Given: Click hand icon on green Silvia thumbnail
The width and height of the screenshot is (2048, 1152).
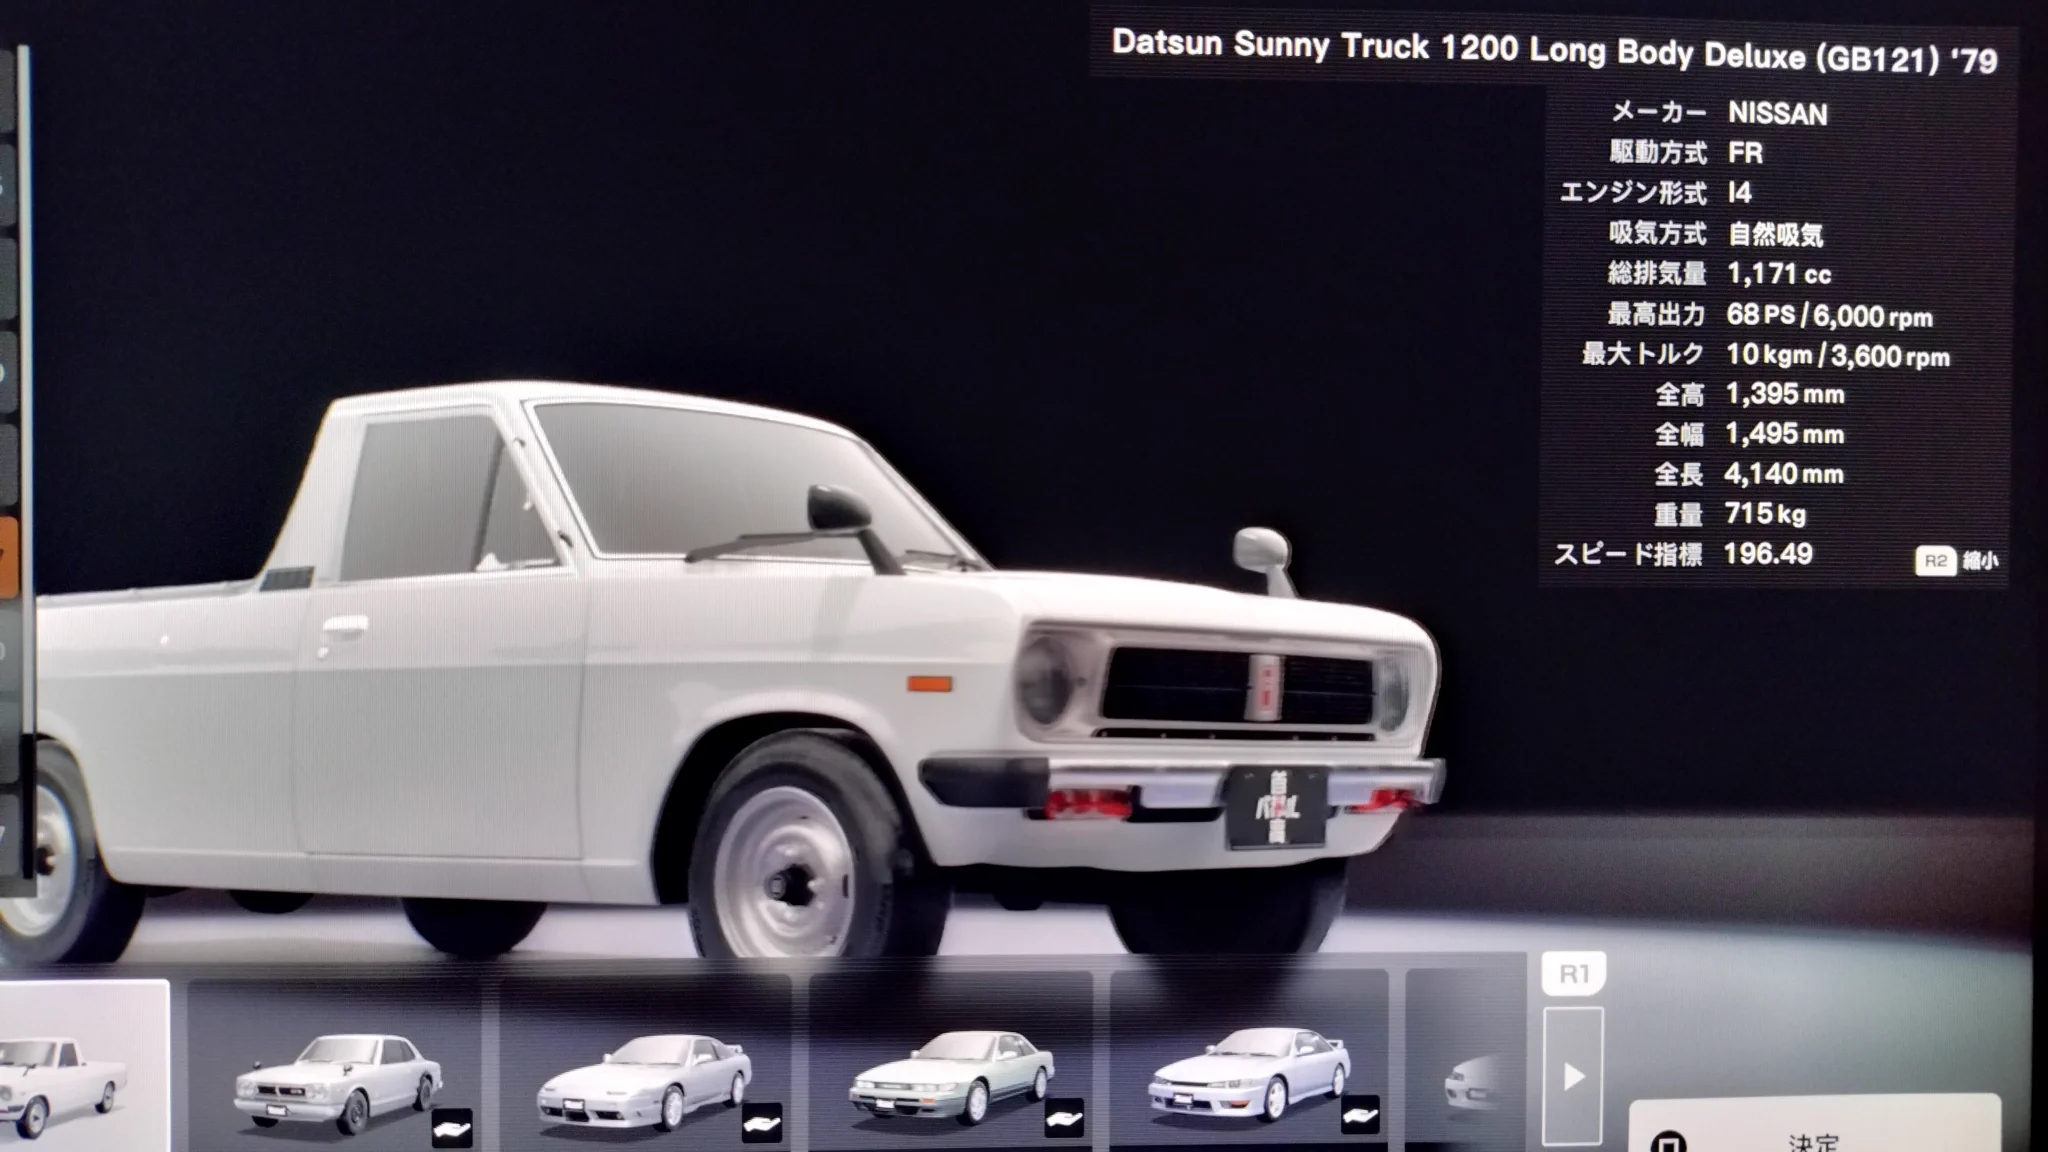Looking at the screenshot, I should (x=1063, y=1120).
